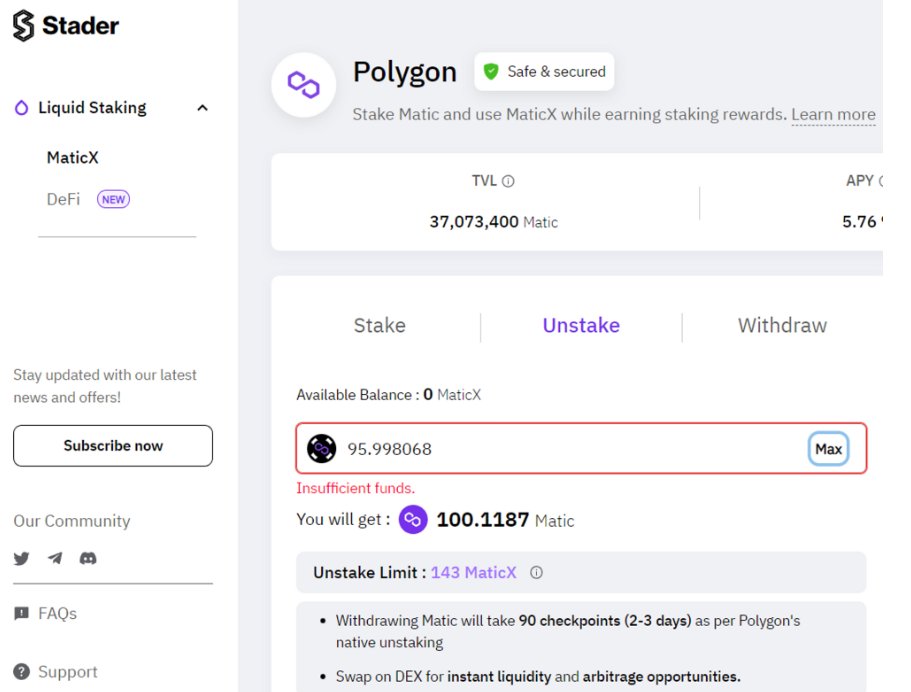
Task: Open Discord community icon
Action: (x=88, y=559)
